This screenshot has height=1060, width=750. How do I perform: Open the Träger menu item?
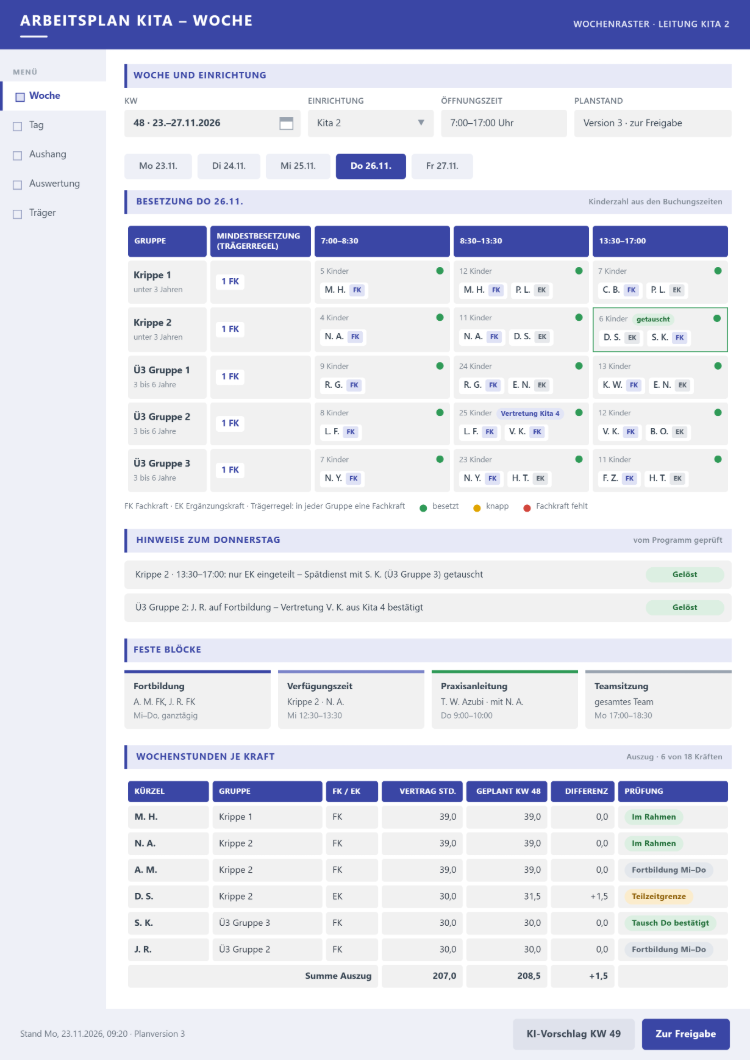click(x=53, y=213)
